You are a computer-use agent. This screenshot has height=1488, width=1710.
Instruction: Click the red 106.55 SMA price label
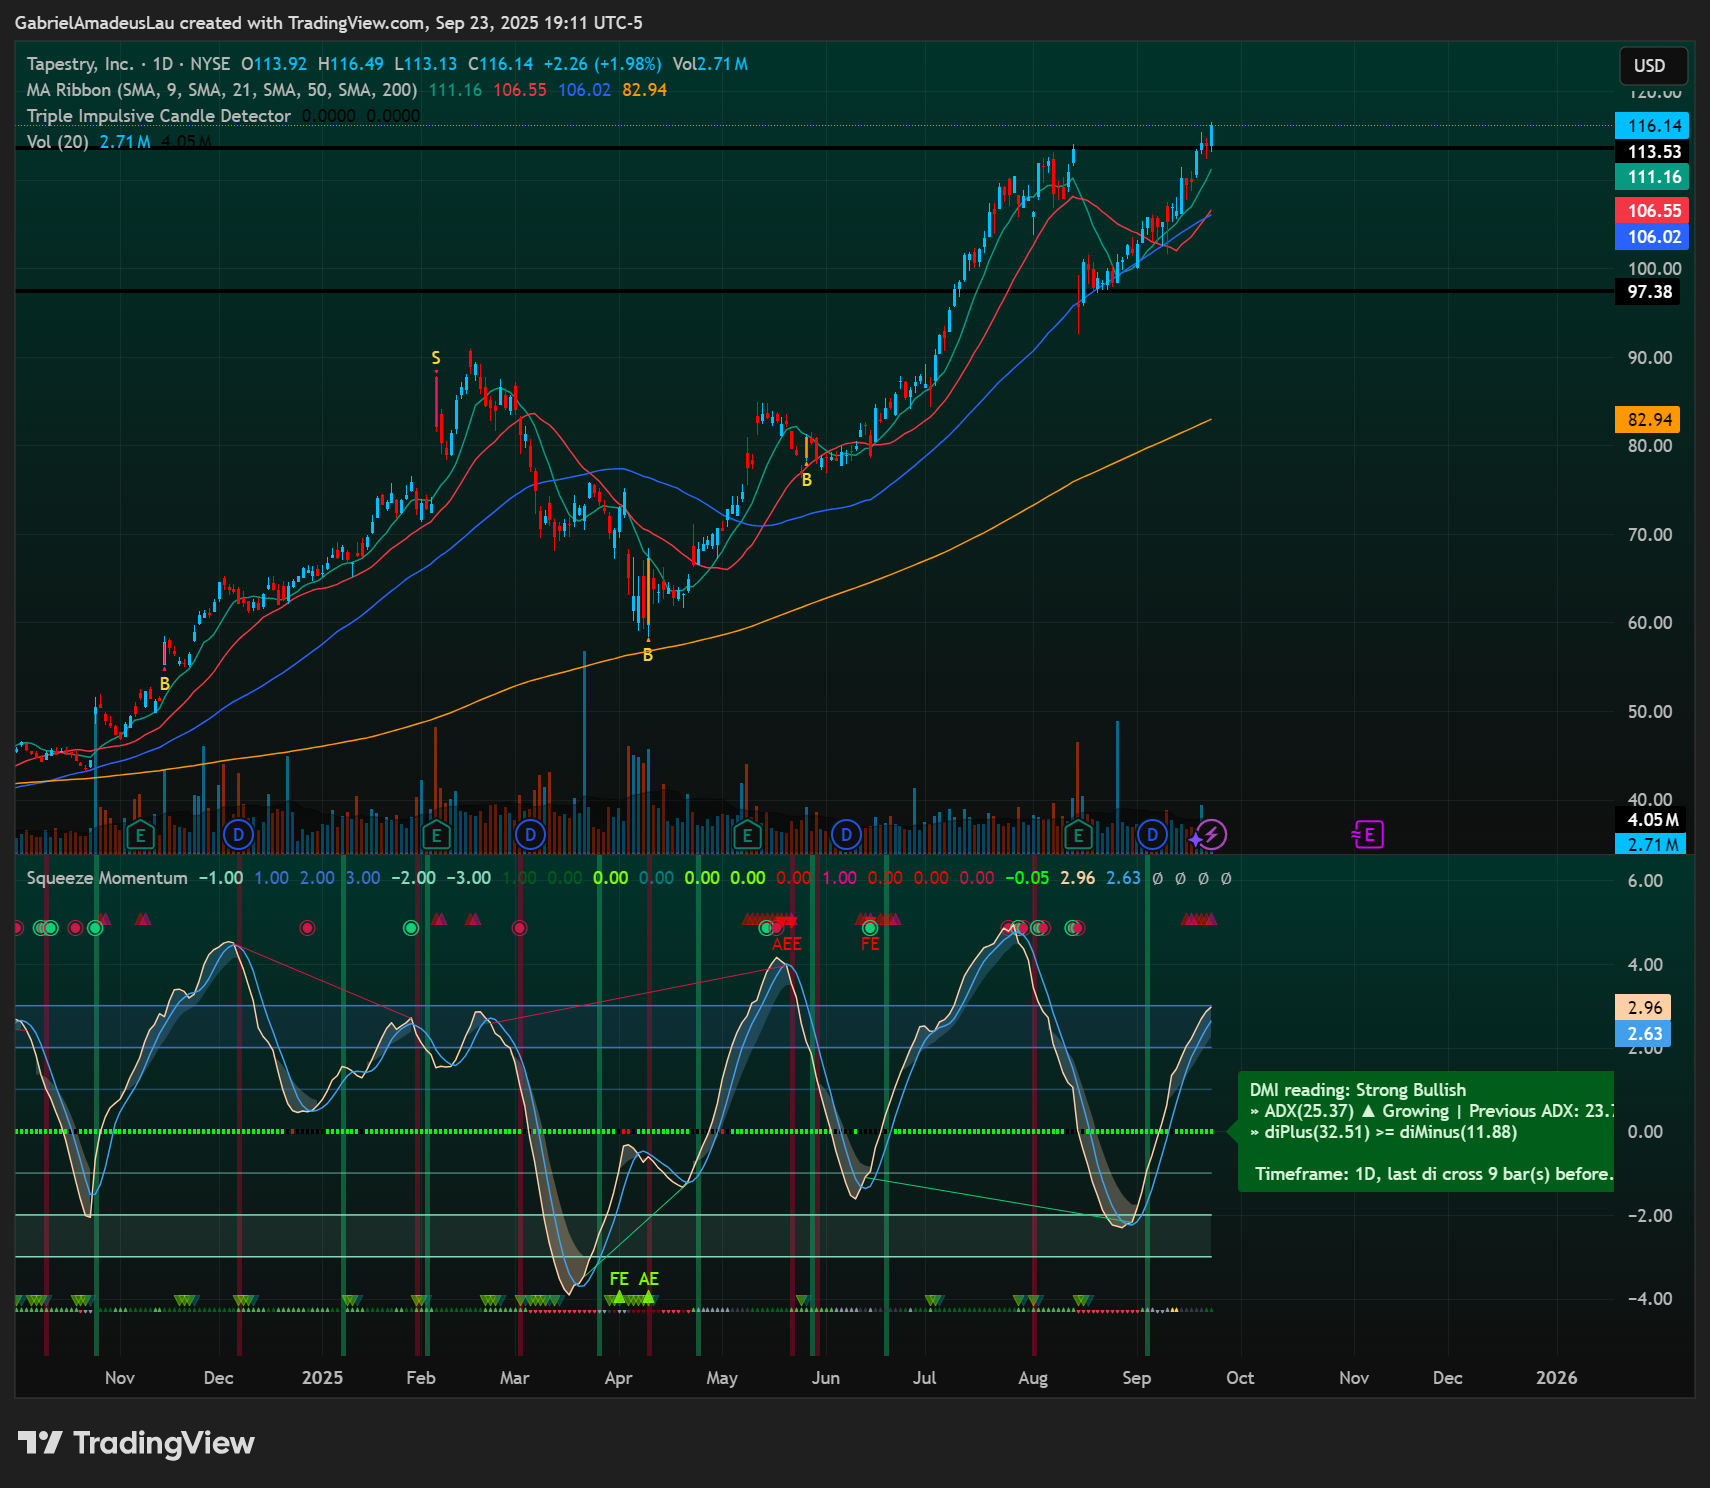pyautogui.click(x=1652, y=210)
